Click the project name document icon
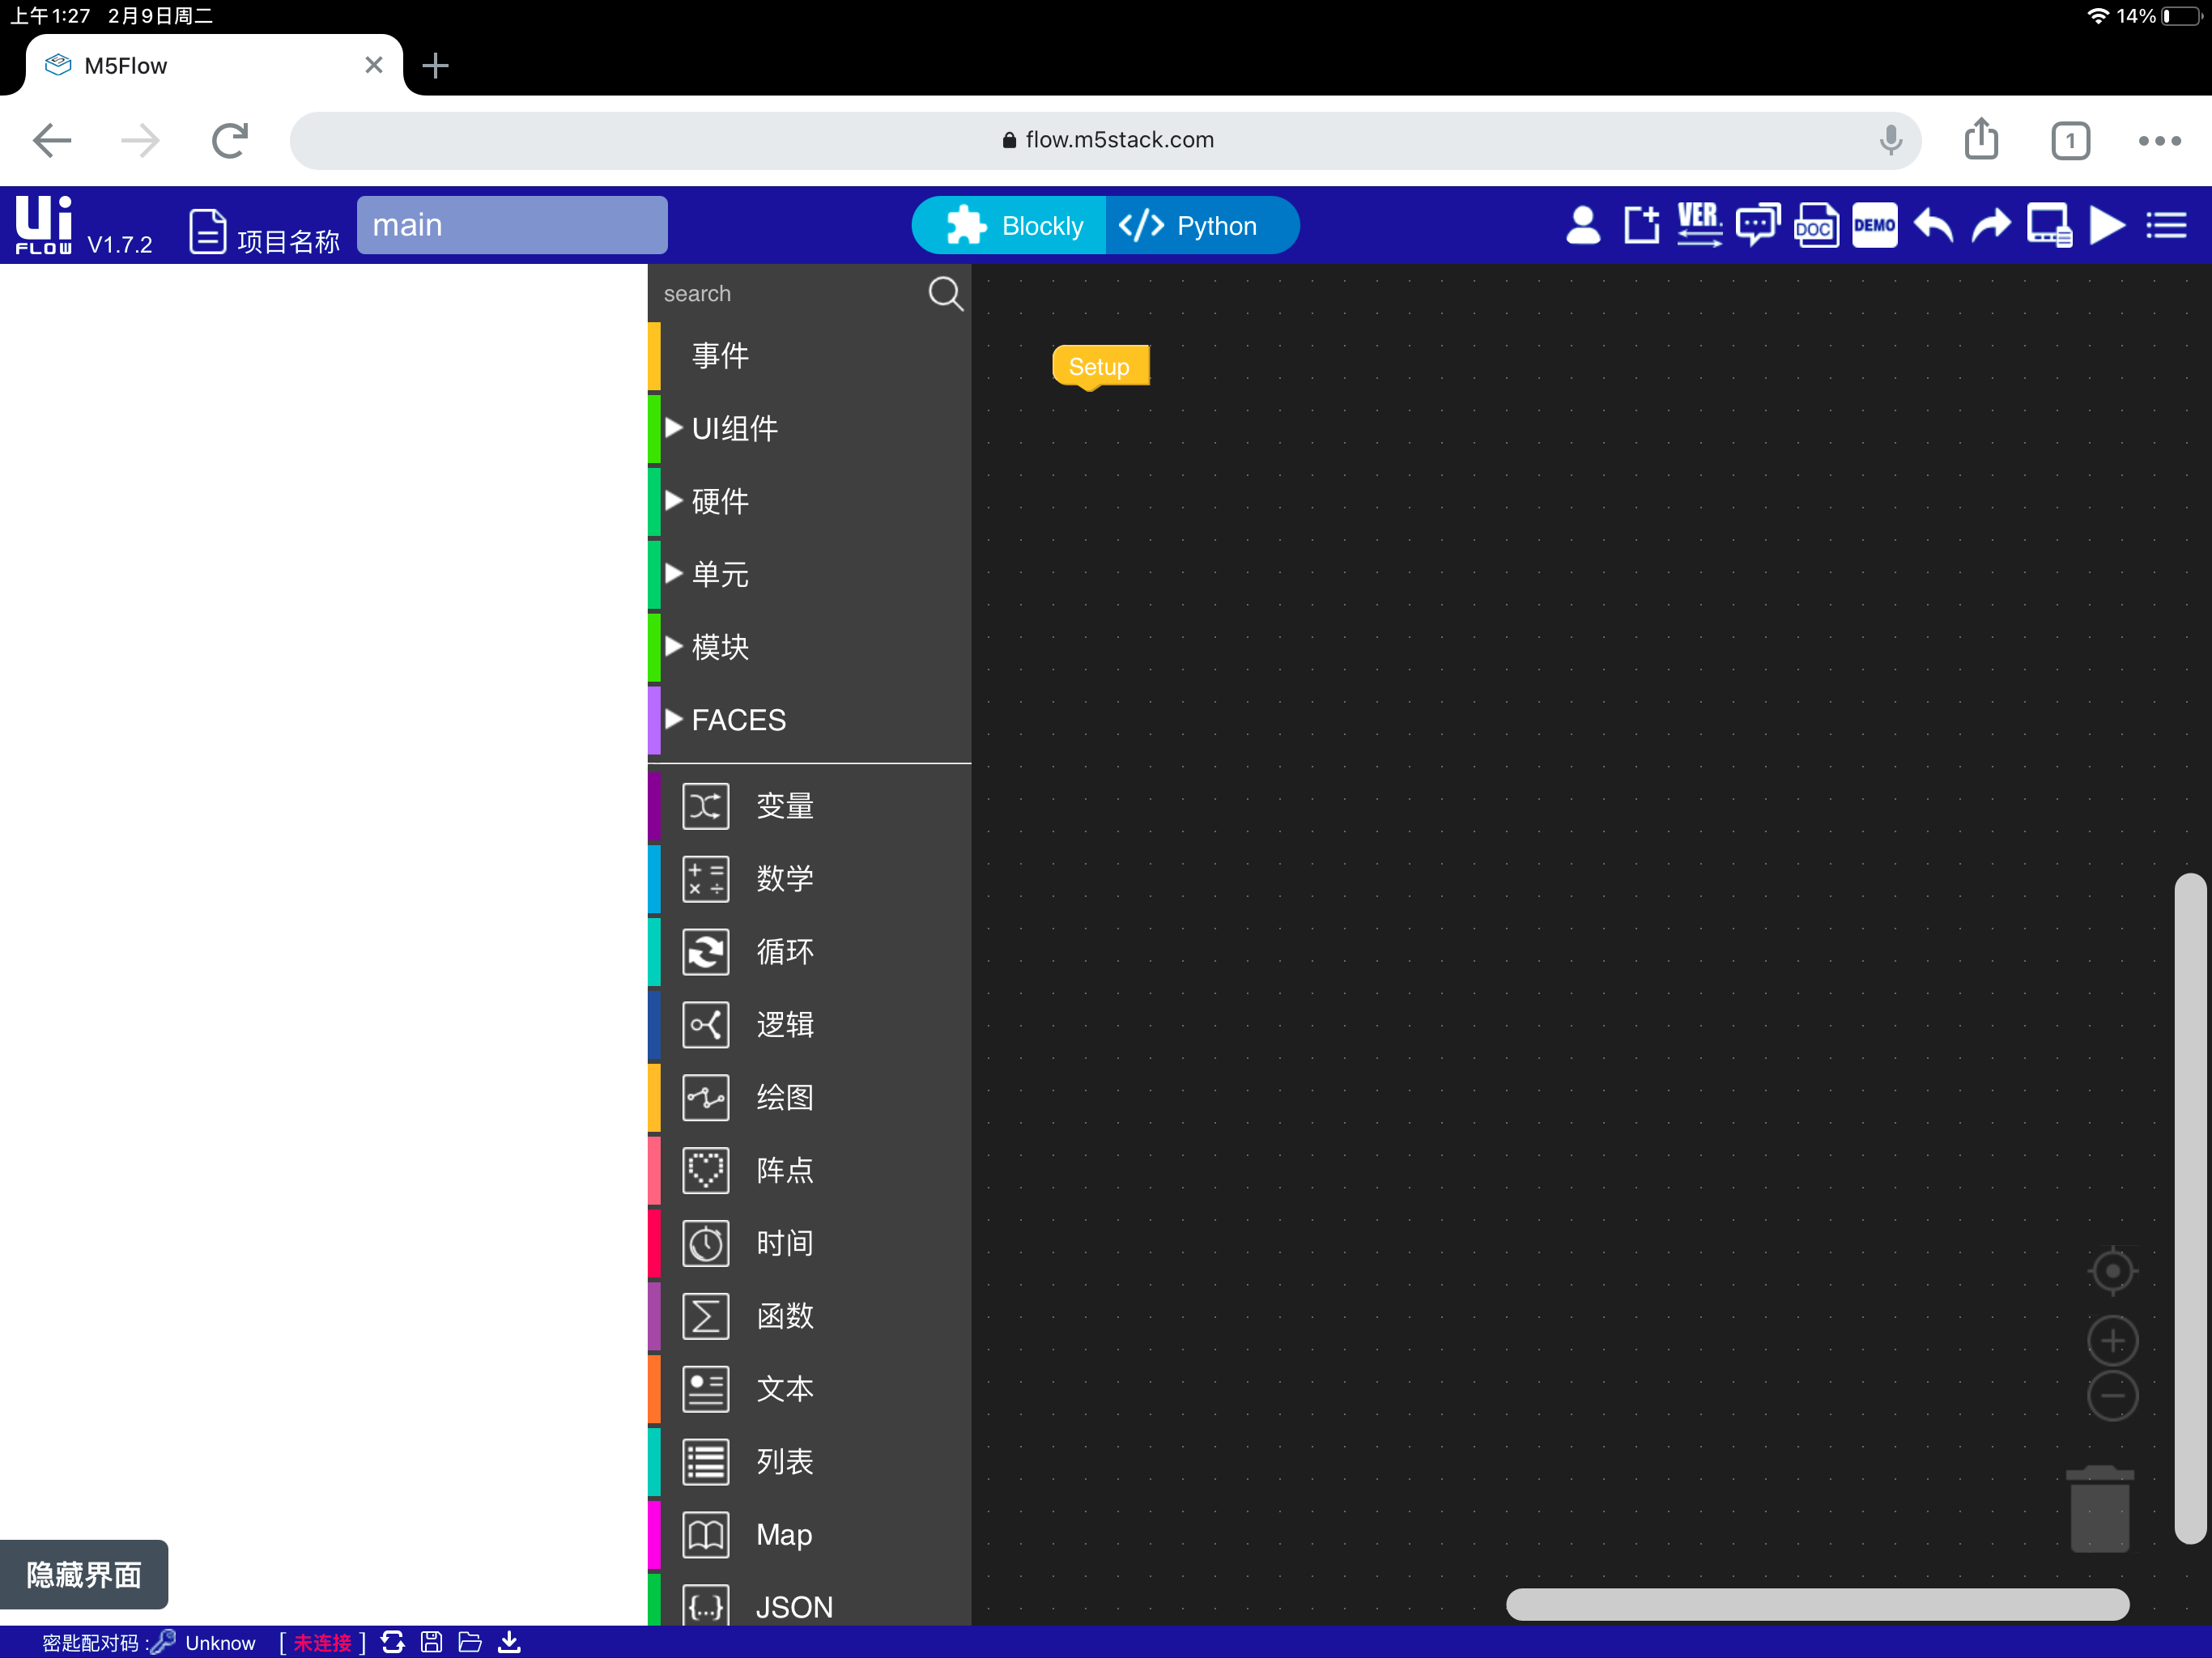Screen dimensions: 2212x1658 [207, 231]
